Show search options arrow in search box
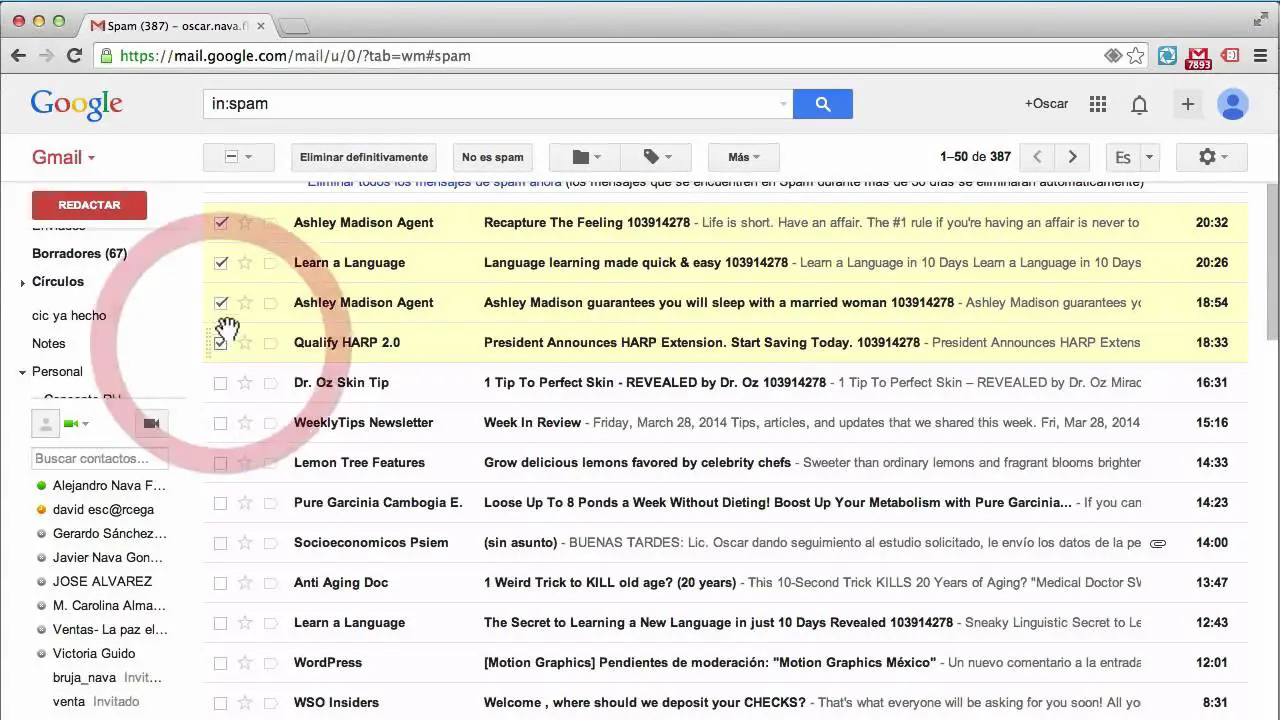The image size is (1280, 720). tap(783, 104)
